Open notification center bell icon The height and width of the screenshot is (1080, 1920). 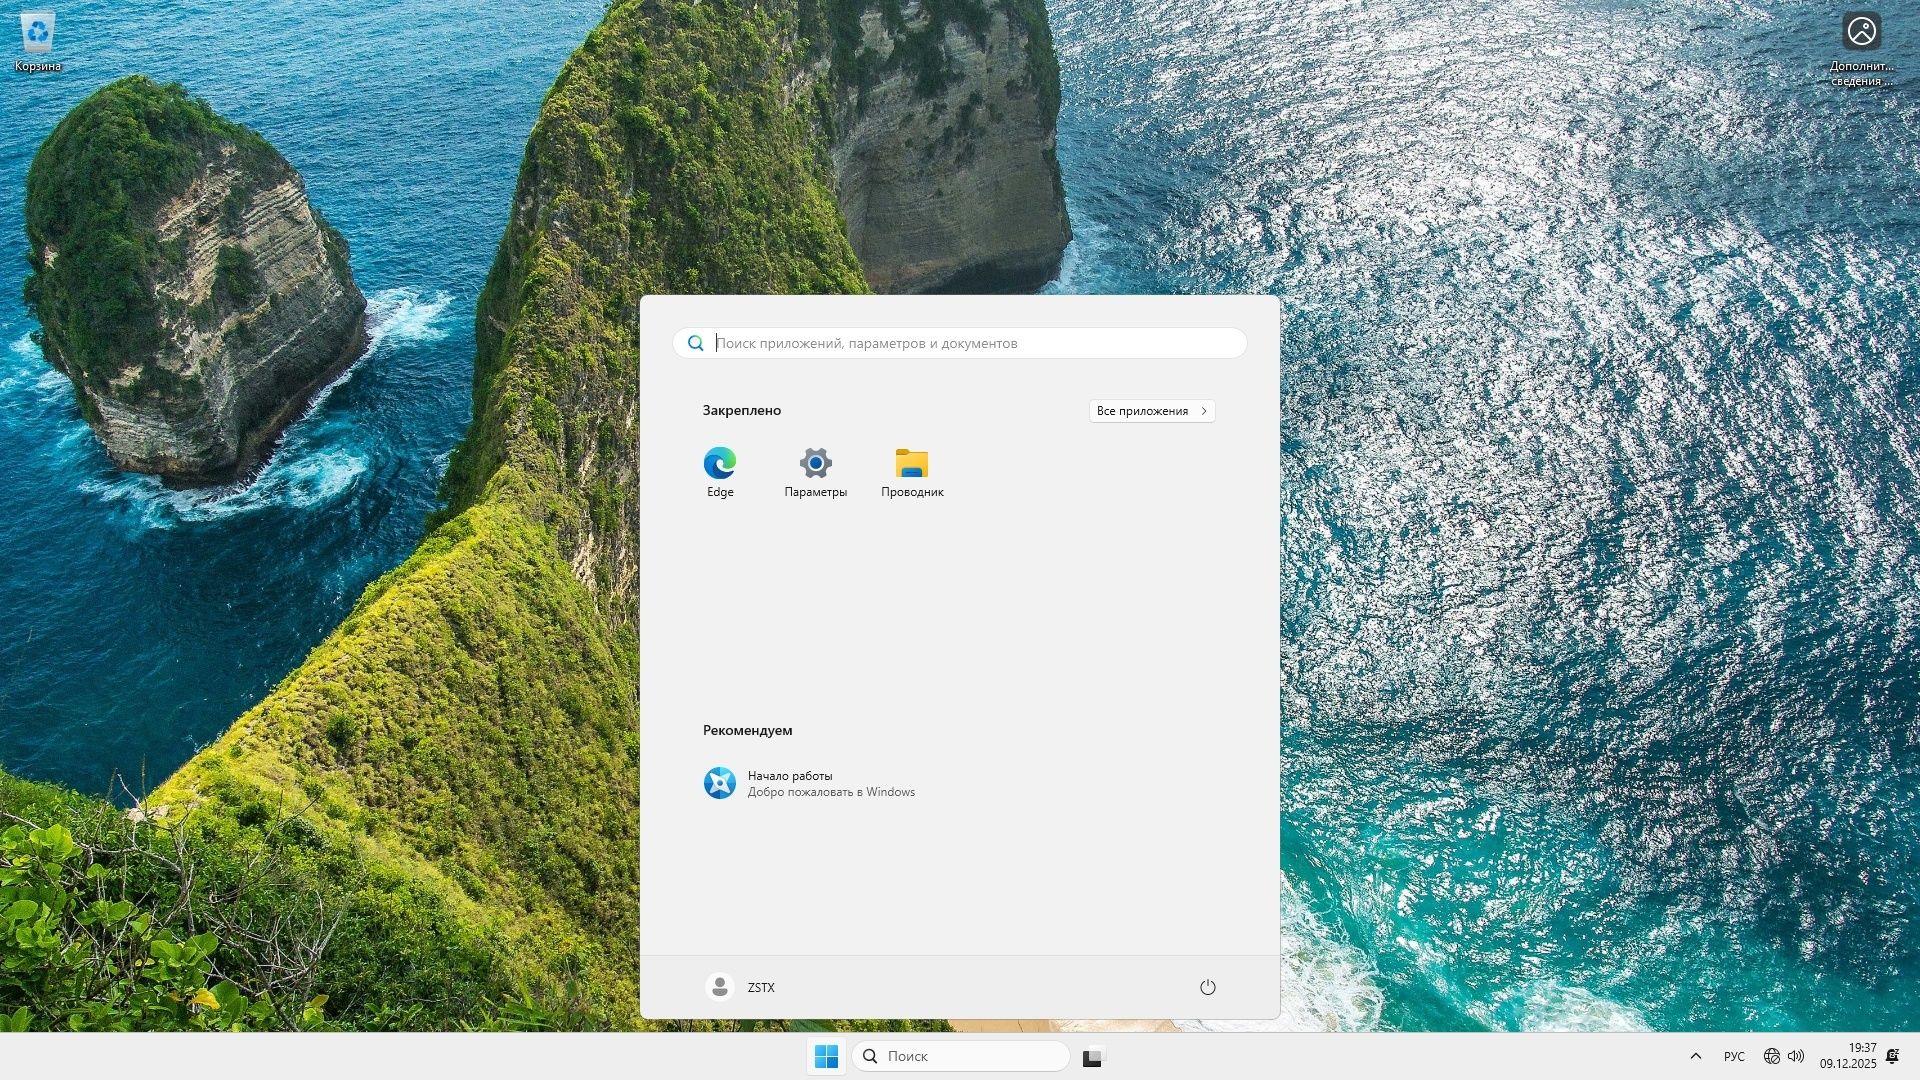[1892, 1056]
